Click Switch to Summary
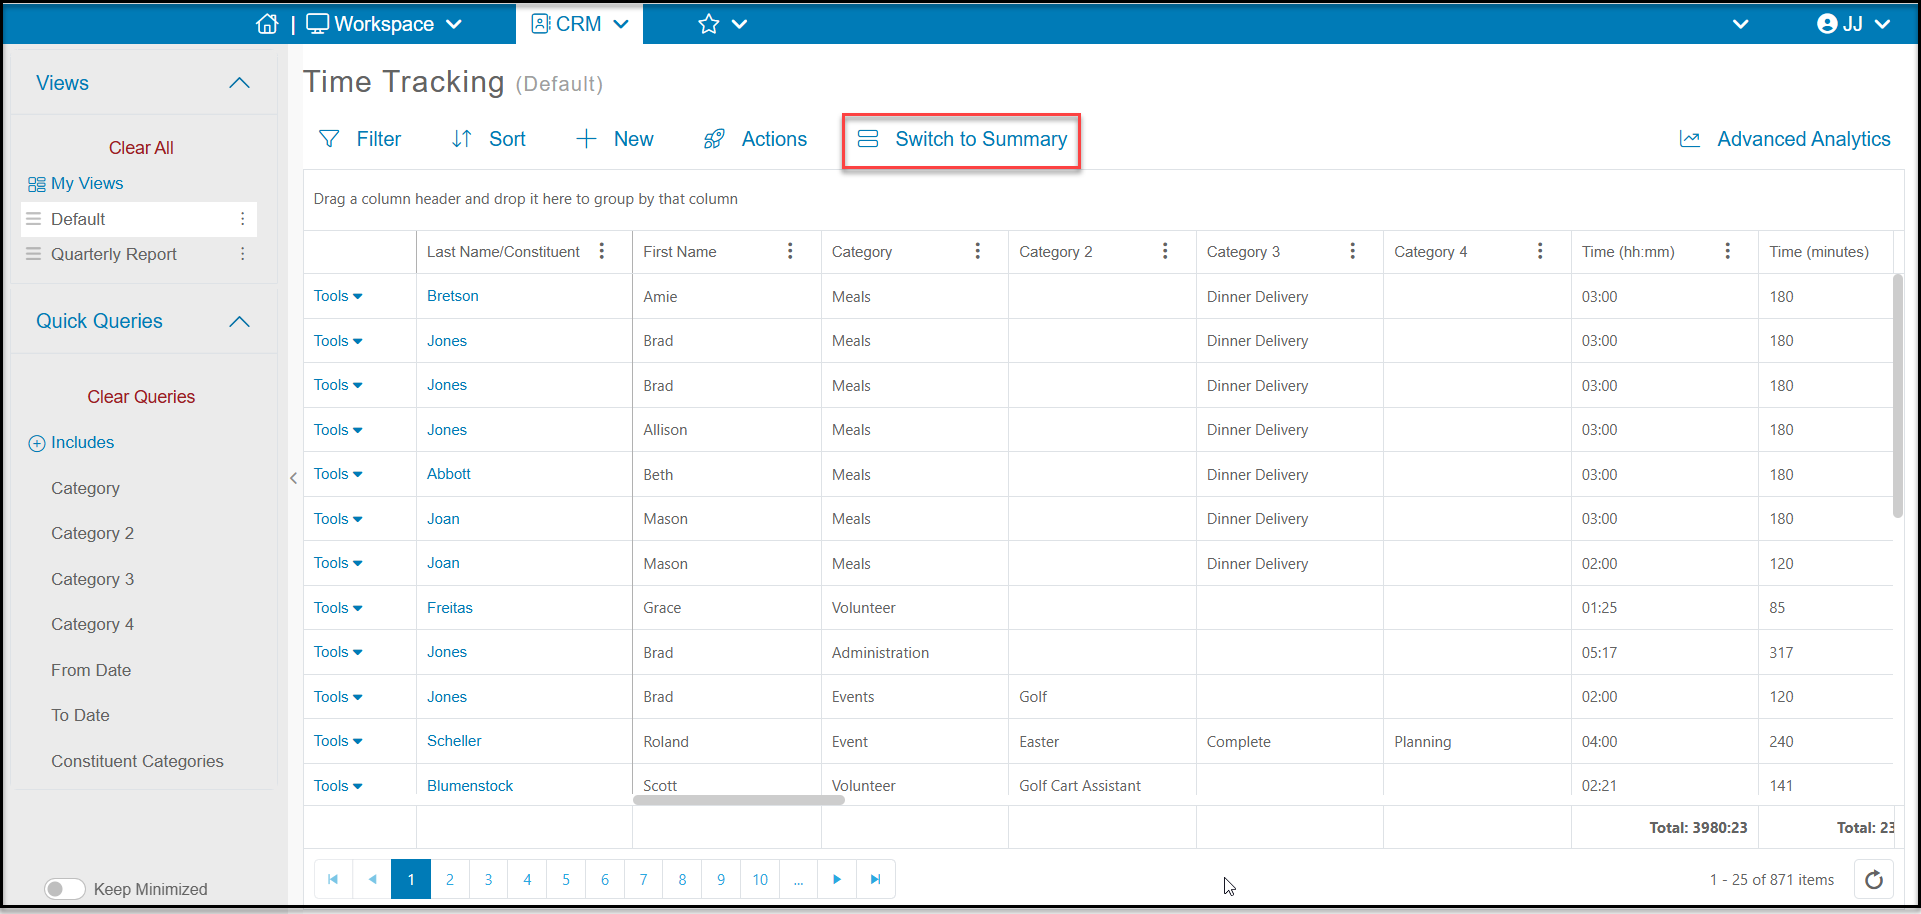The height and width of the screenshot is (914, 1921). 962,139
